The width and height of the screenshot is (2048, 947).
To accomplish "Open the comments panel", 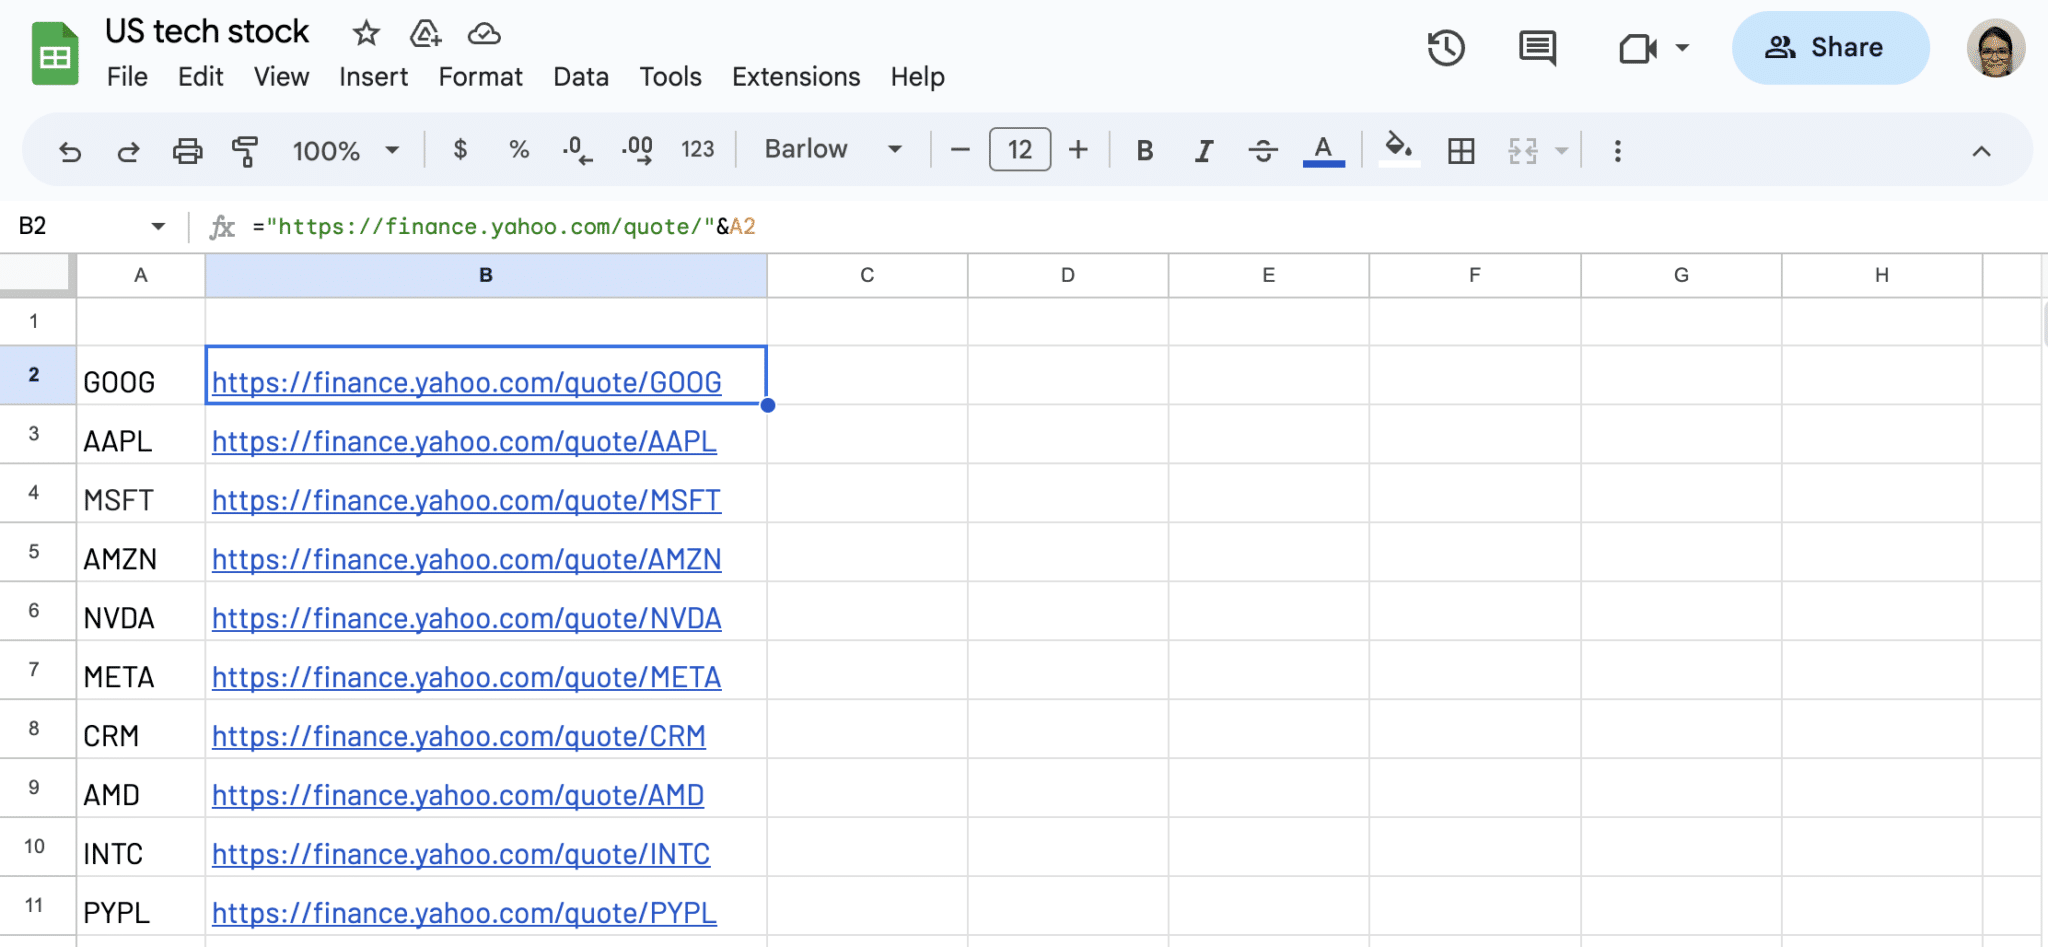I will click(x=1535, y=47).
